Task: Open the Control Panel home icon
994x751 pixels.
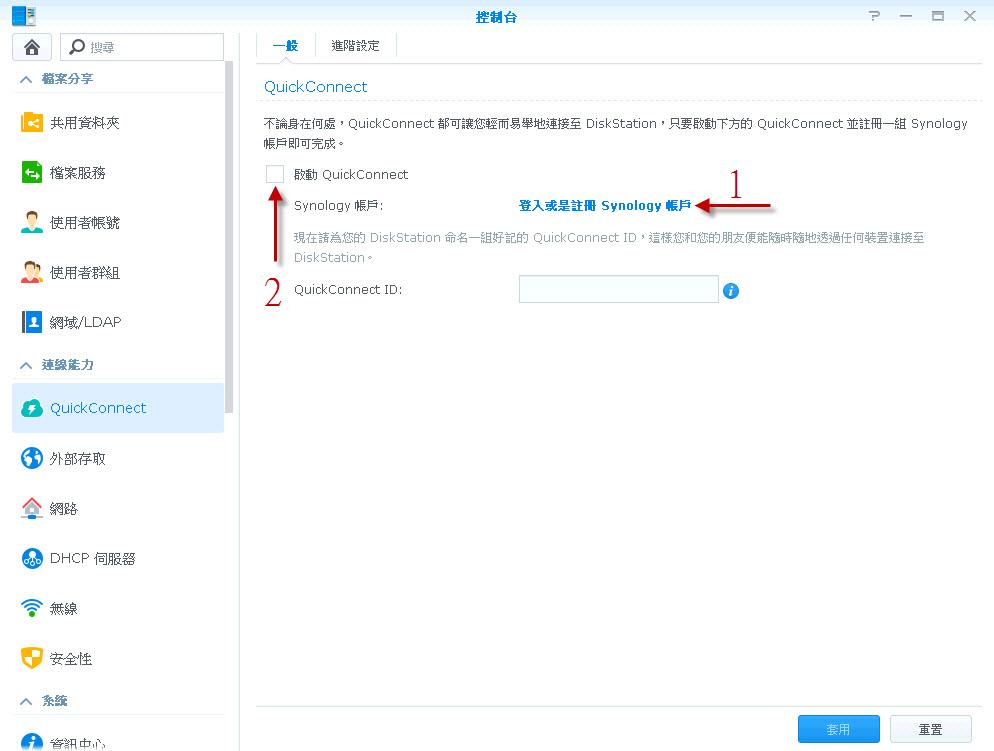Action: point(32,47)
